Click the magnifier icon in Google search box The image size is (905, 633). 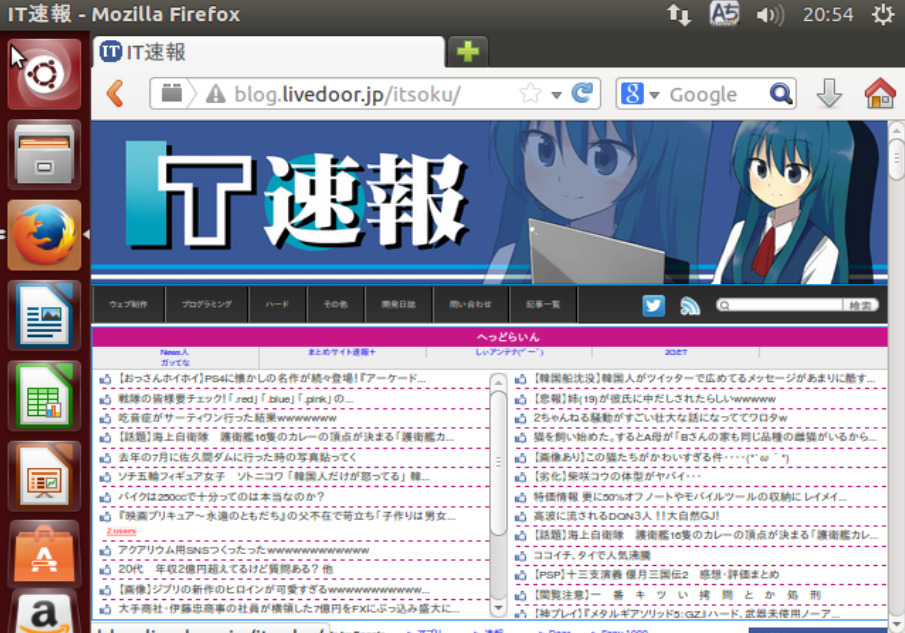(x=781, y=93)
